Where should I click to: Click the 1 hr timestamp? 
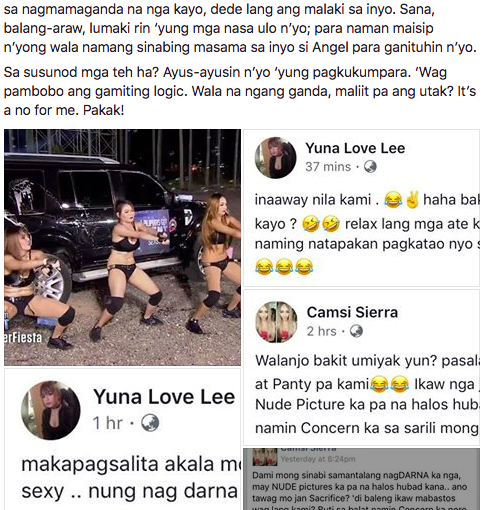click(x=108, y=423)
